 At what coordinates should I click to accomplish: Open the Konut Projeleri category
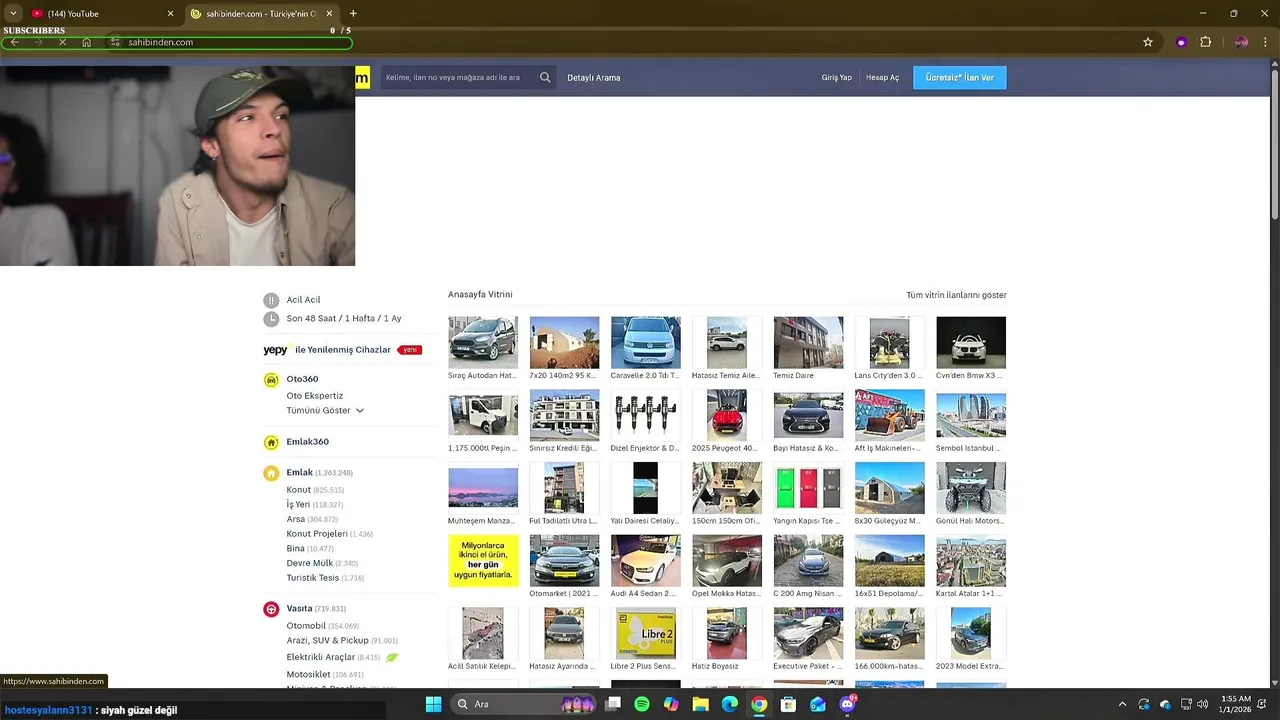(x=317, y=534)
